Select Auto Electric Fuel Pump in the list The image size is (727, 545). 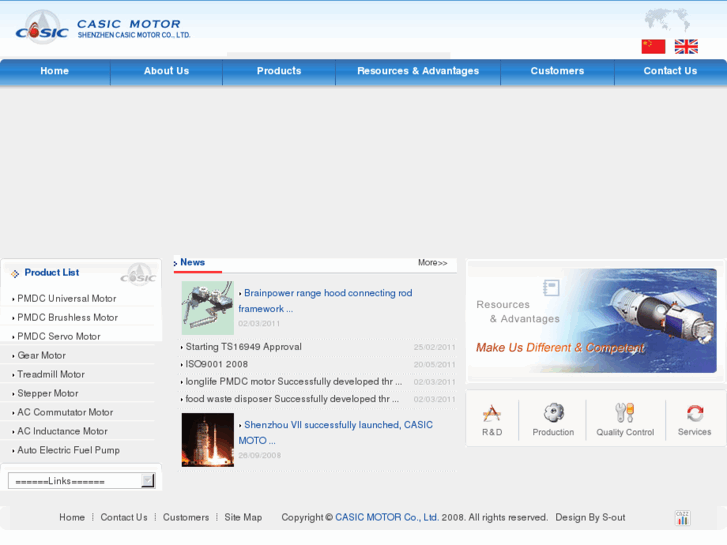pos(69,450)
